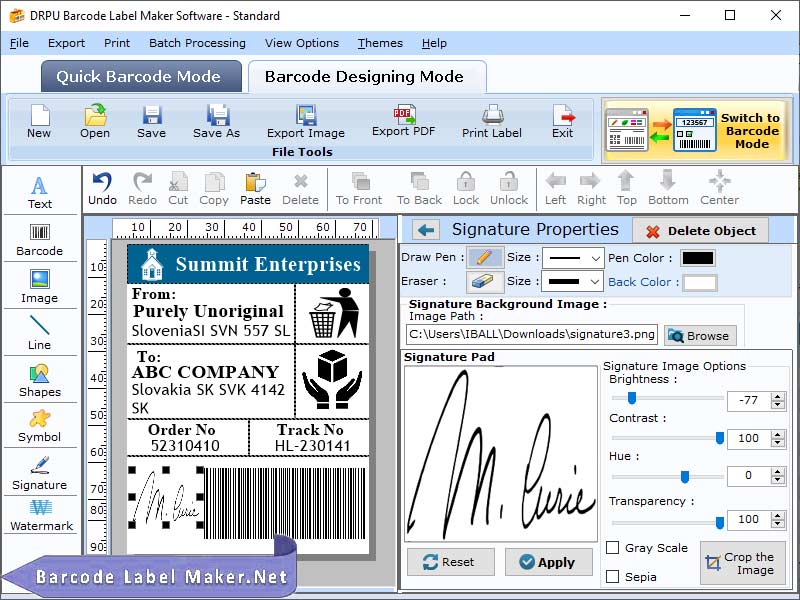Increase Brightness with the up spinner arrow

778,396
